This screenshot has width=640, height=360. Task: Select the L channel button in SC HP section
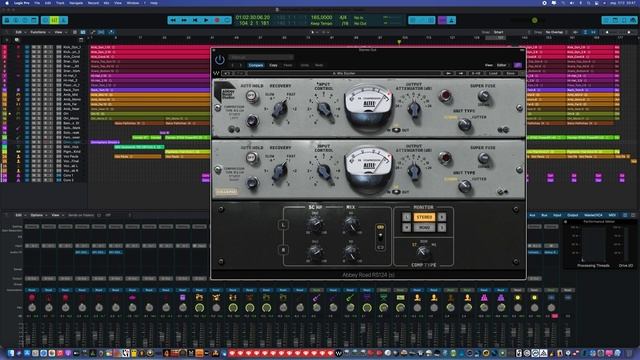click(284, 225)
